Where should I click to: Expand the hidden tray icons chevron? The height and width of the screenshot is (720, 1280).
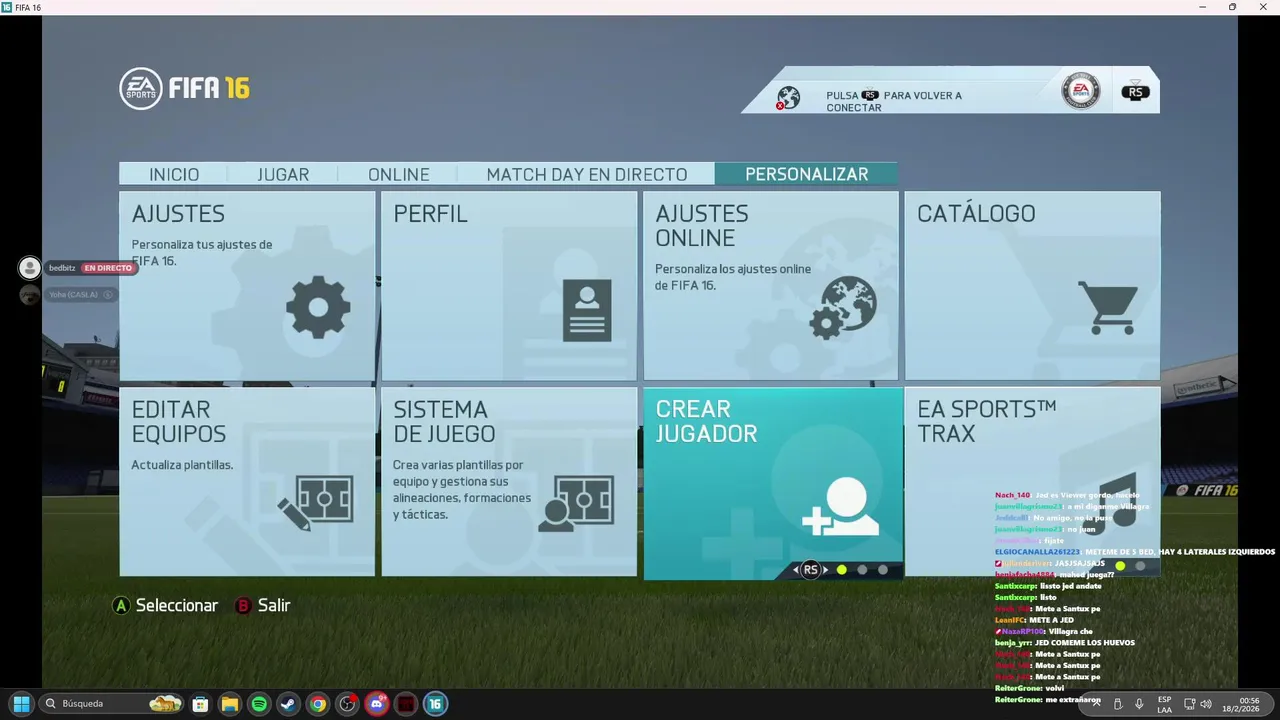tap(1096, 704)
